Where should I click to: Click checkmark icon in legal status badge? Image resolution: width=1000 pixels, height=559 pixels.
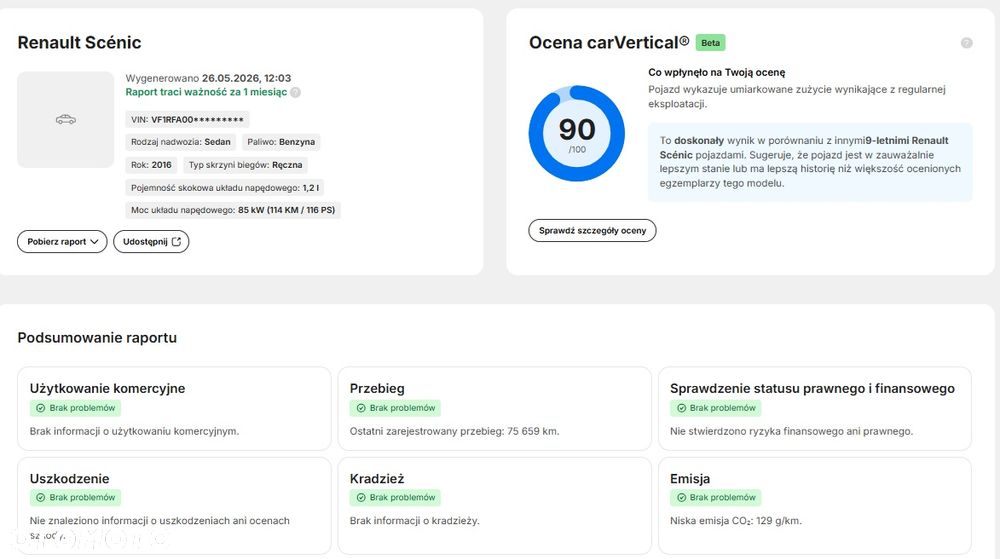click(x=681, y=408)
